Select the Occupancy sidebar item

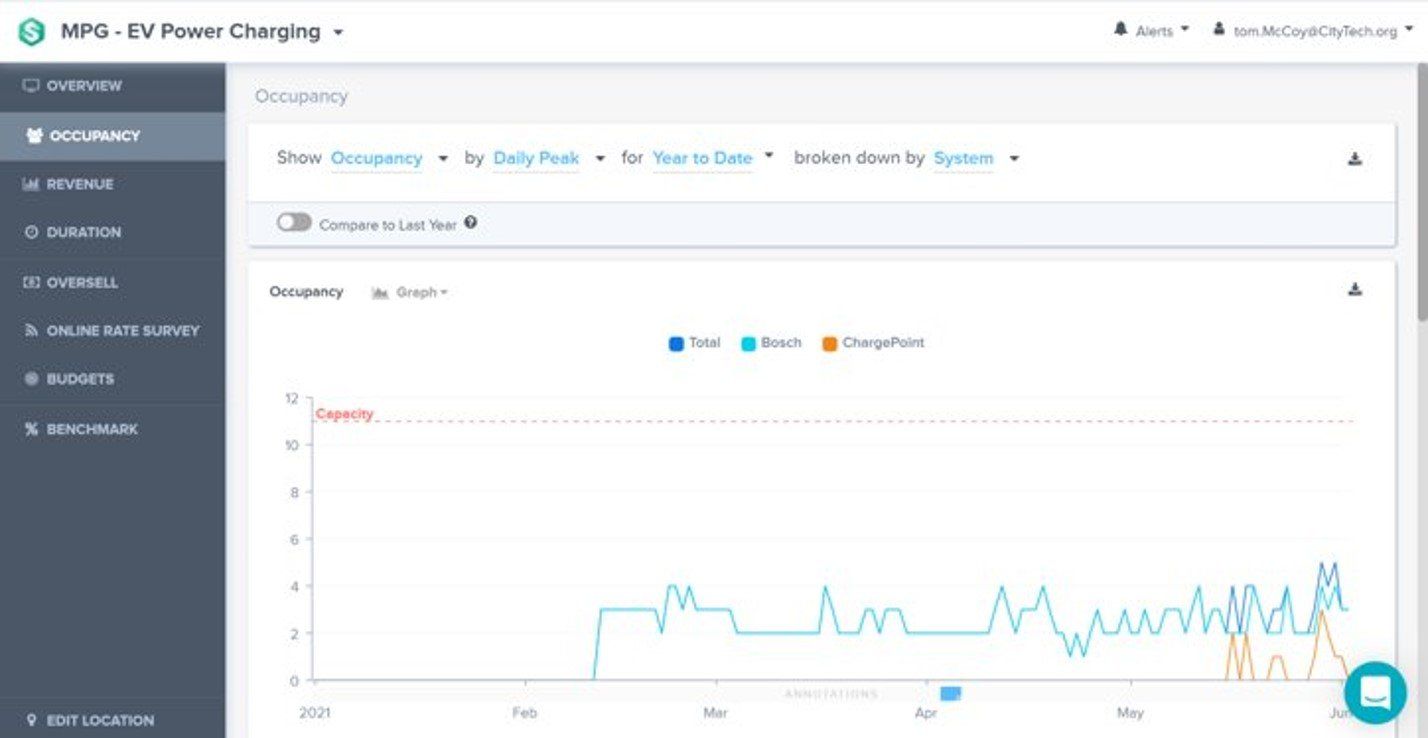click(x=112, y=136)
